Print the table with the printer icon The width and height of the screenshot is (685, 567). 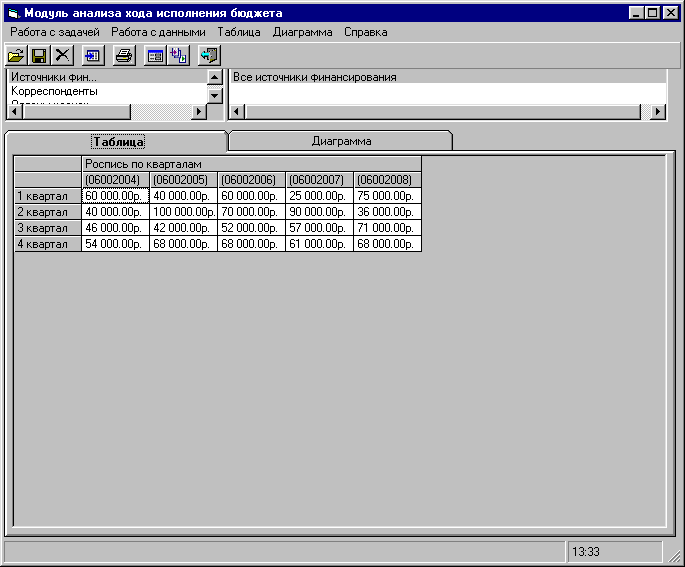pyautogui.click(x=124, y=55)
